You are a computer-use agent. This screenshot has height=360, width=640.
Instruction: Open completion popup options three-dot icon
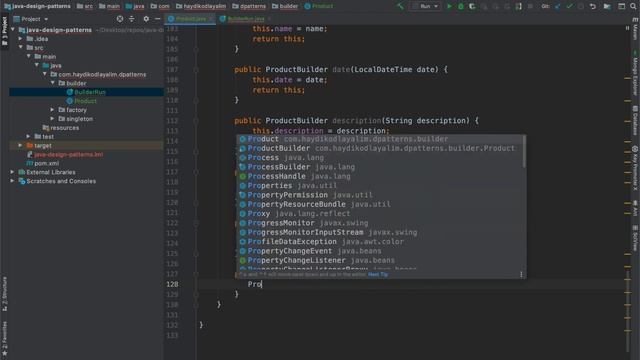coord(521,274)
